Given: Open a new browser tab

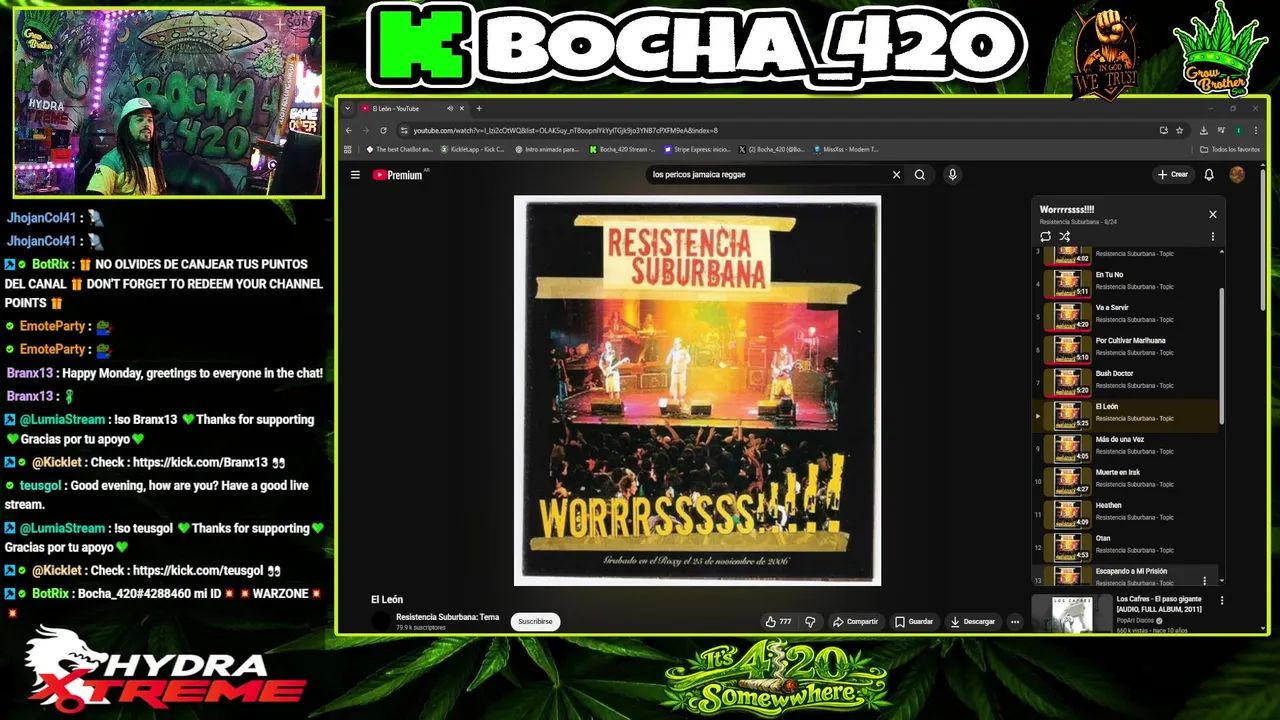Looking at the screenshot, I should pos(478,108).
